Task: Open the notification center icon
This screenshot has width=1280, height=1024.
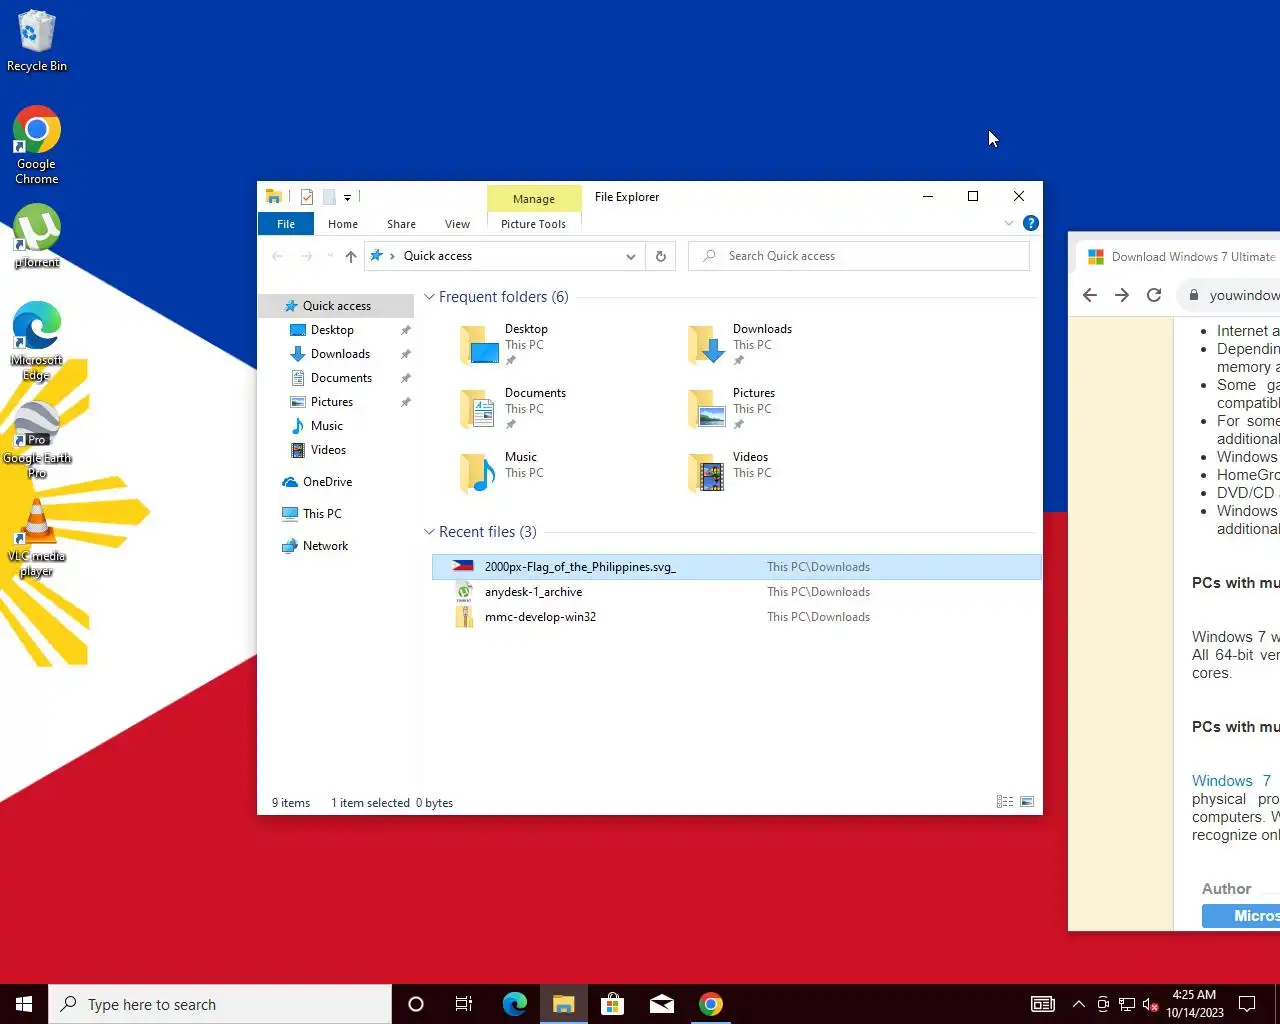Action: point(1247,1004)
